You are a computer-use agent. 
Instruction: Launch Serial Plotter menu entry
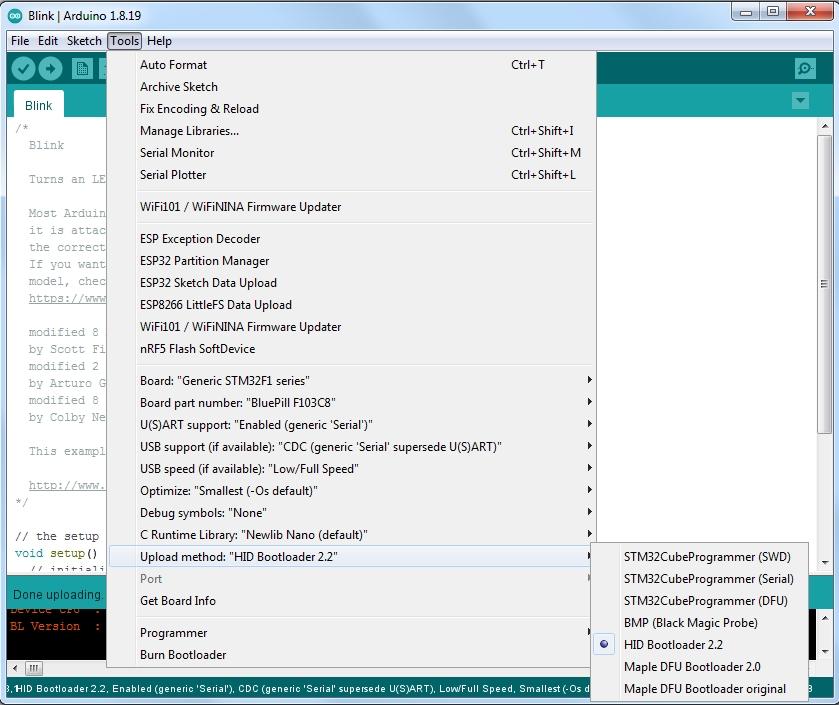(352, 174)
